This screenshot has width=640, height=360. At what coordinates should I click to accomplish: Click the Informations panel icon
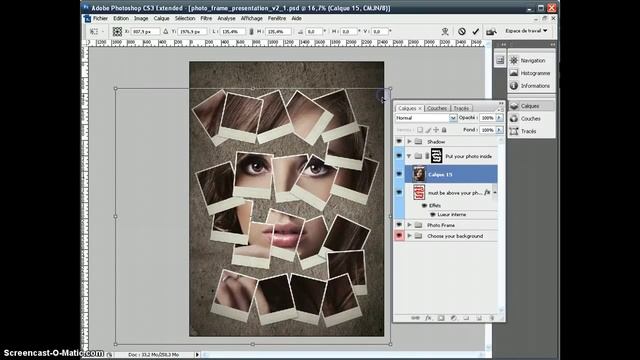coord(514,86)
